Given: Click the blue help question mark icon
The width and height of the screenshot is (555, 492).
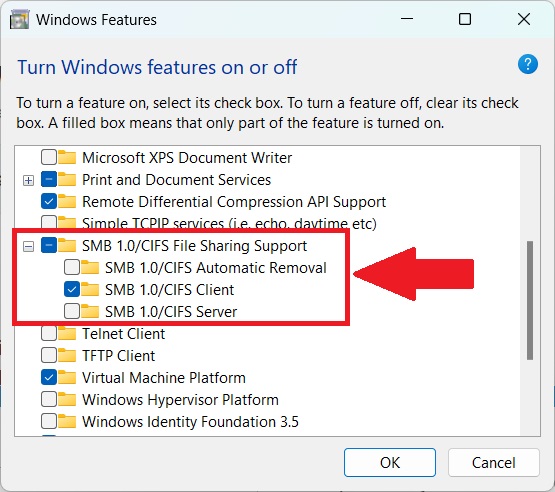Looking at the screenshot, I should click(x=528, y=64).
